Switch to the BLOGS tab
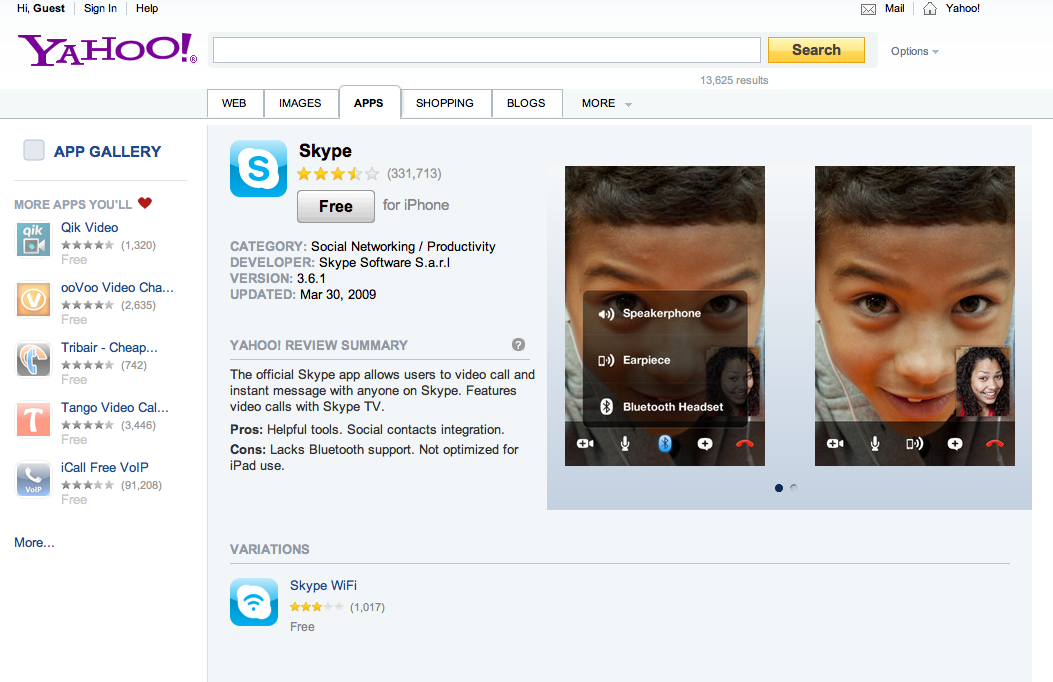This screenshot has height=682, width=1053. click(x=526, y=103)
